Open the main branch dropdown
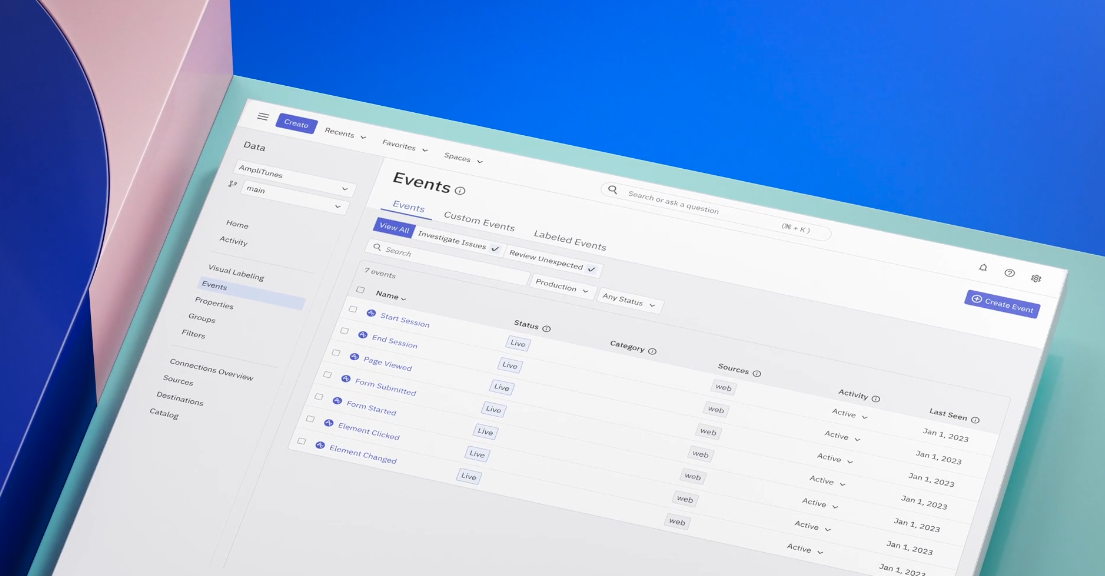Screen dimensions: 1105x576 point(294,198)
